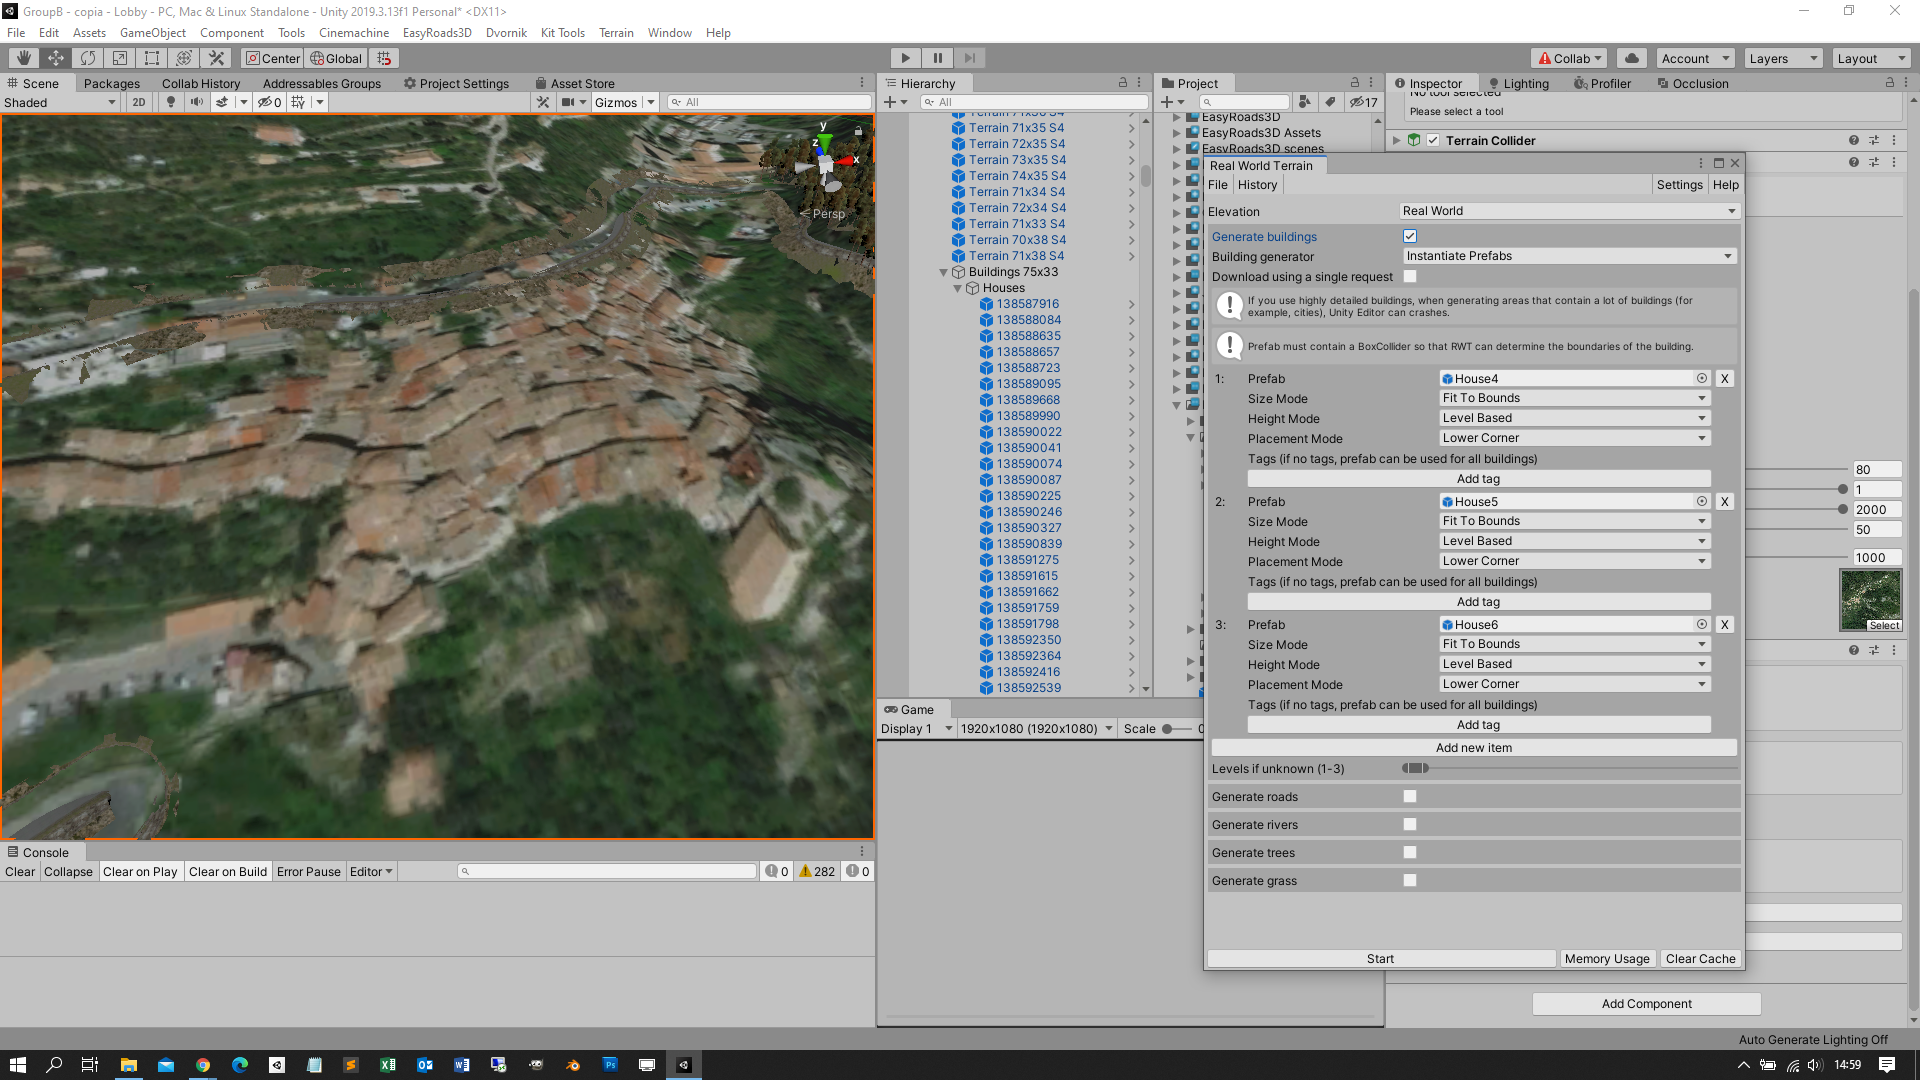This screenshot has height=1080, width=1920.
Task: Switch to the Asset Store tab
Action: (x=575, y=83)
